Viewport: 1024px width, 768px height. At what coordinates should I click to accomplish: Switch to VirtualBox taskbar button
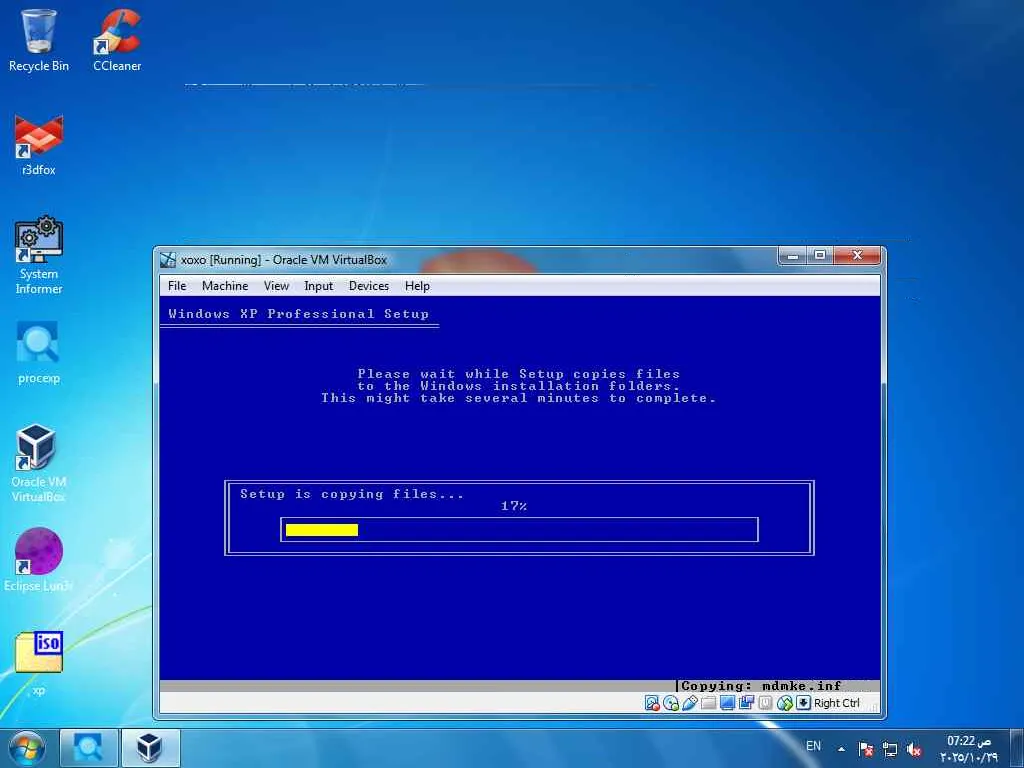[x=150, y=748]
